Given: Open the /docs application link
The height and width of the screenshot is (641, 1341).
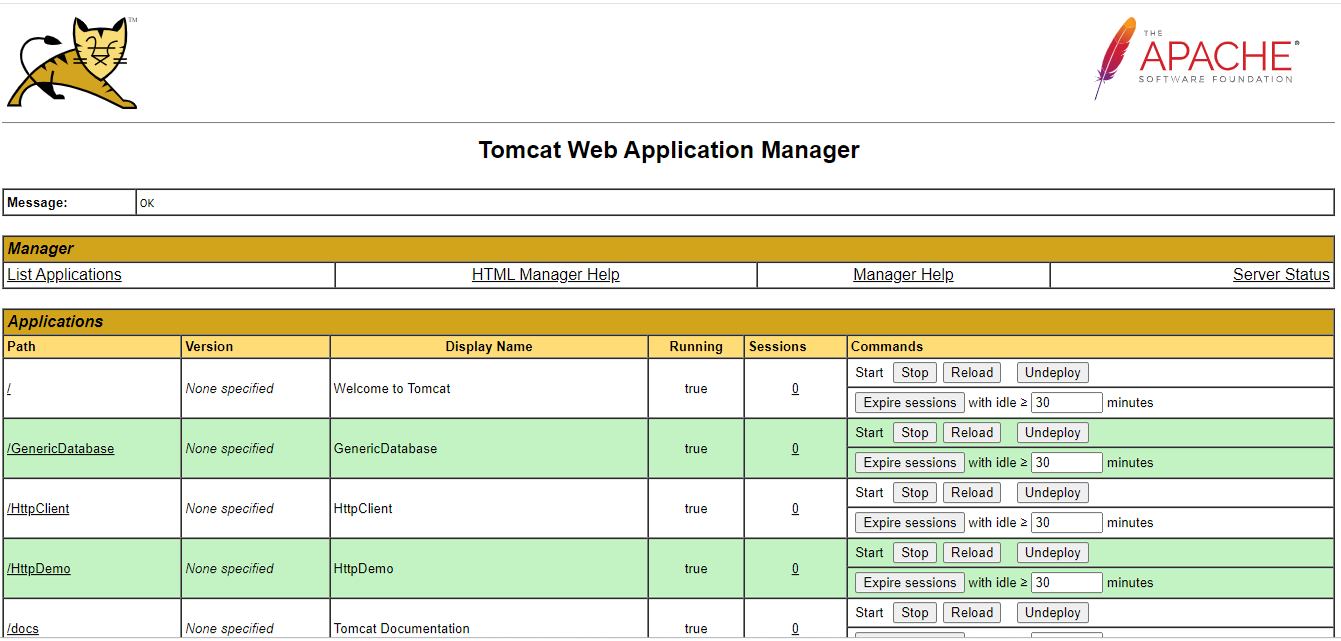Looking at the screenshot, I should click(x=23, y=629).
